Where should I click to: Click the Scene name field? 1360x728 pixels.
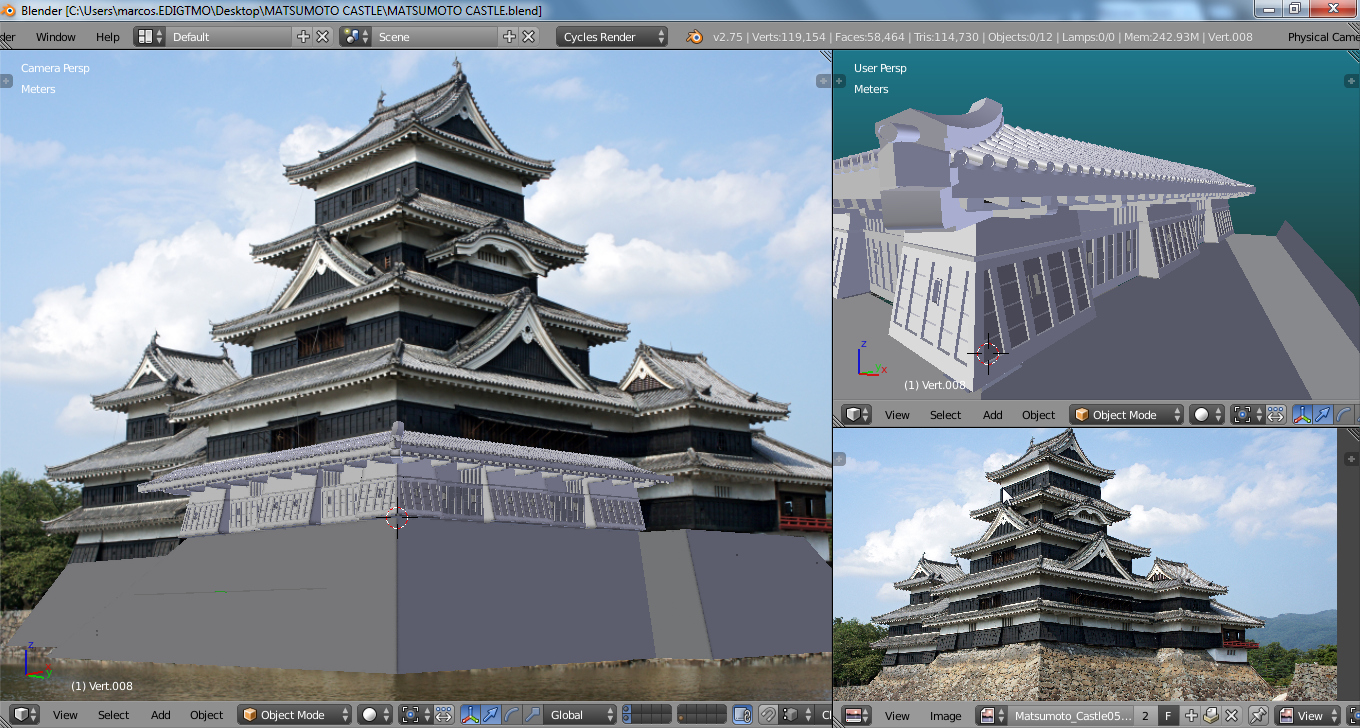435,37
